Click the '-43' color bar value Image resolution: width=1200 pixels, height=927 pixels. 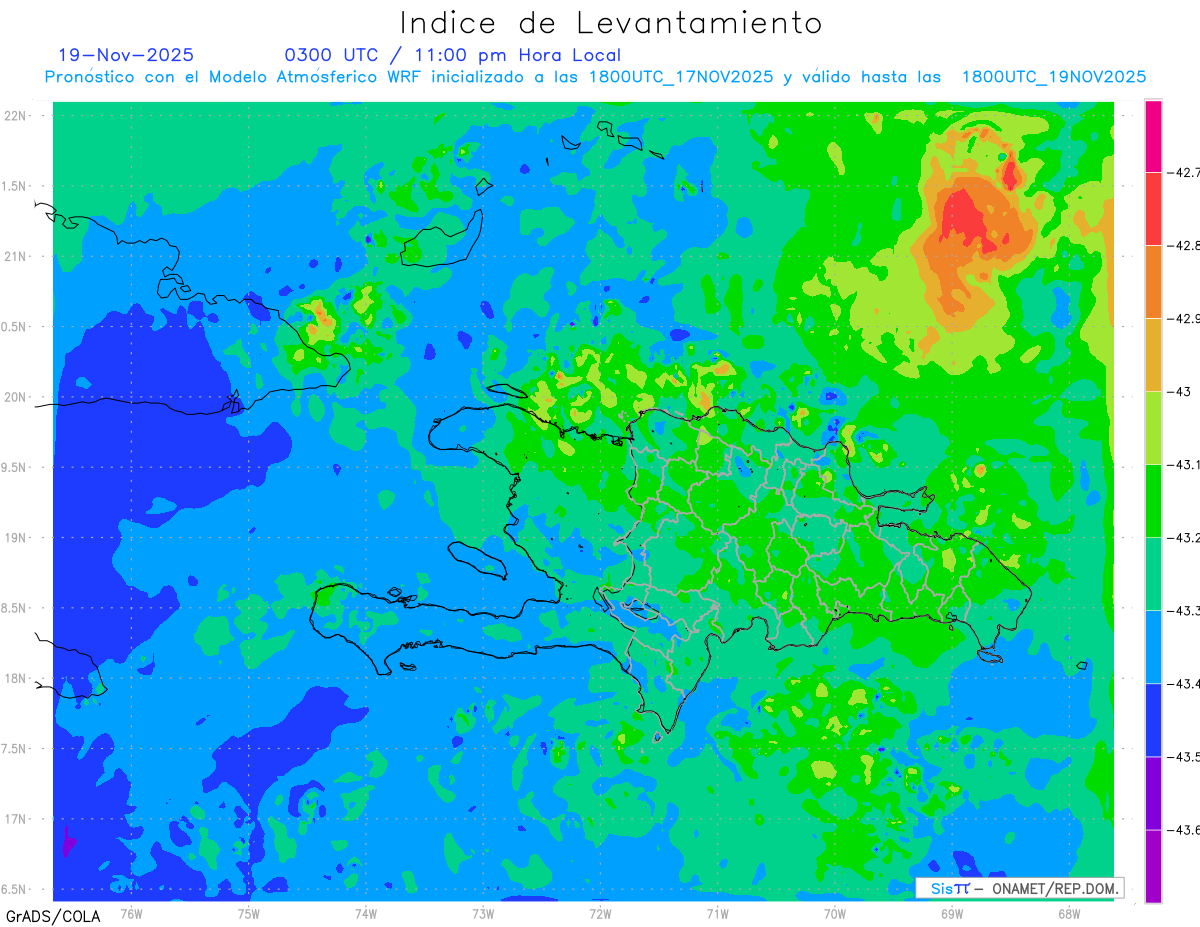(1179, 392)
